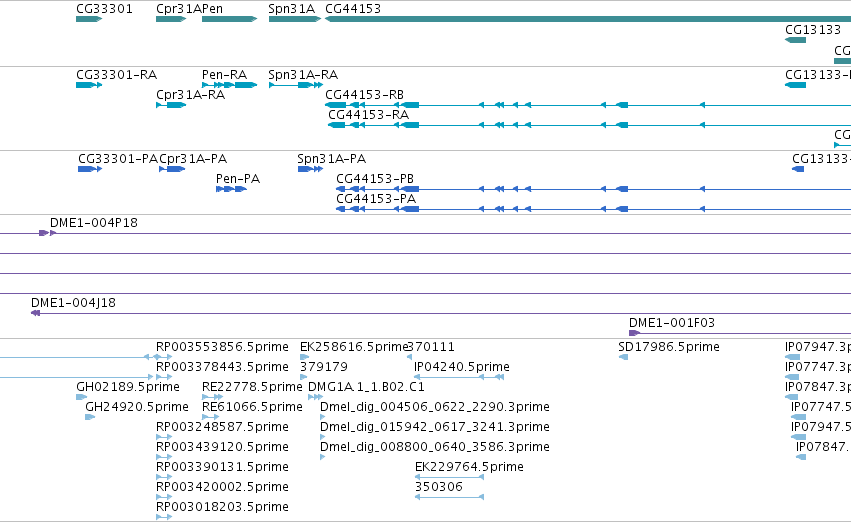851x522 pixels.
Task: Select EST RP003390131.5prime
Action: [x=164, y=477]
